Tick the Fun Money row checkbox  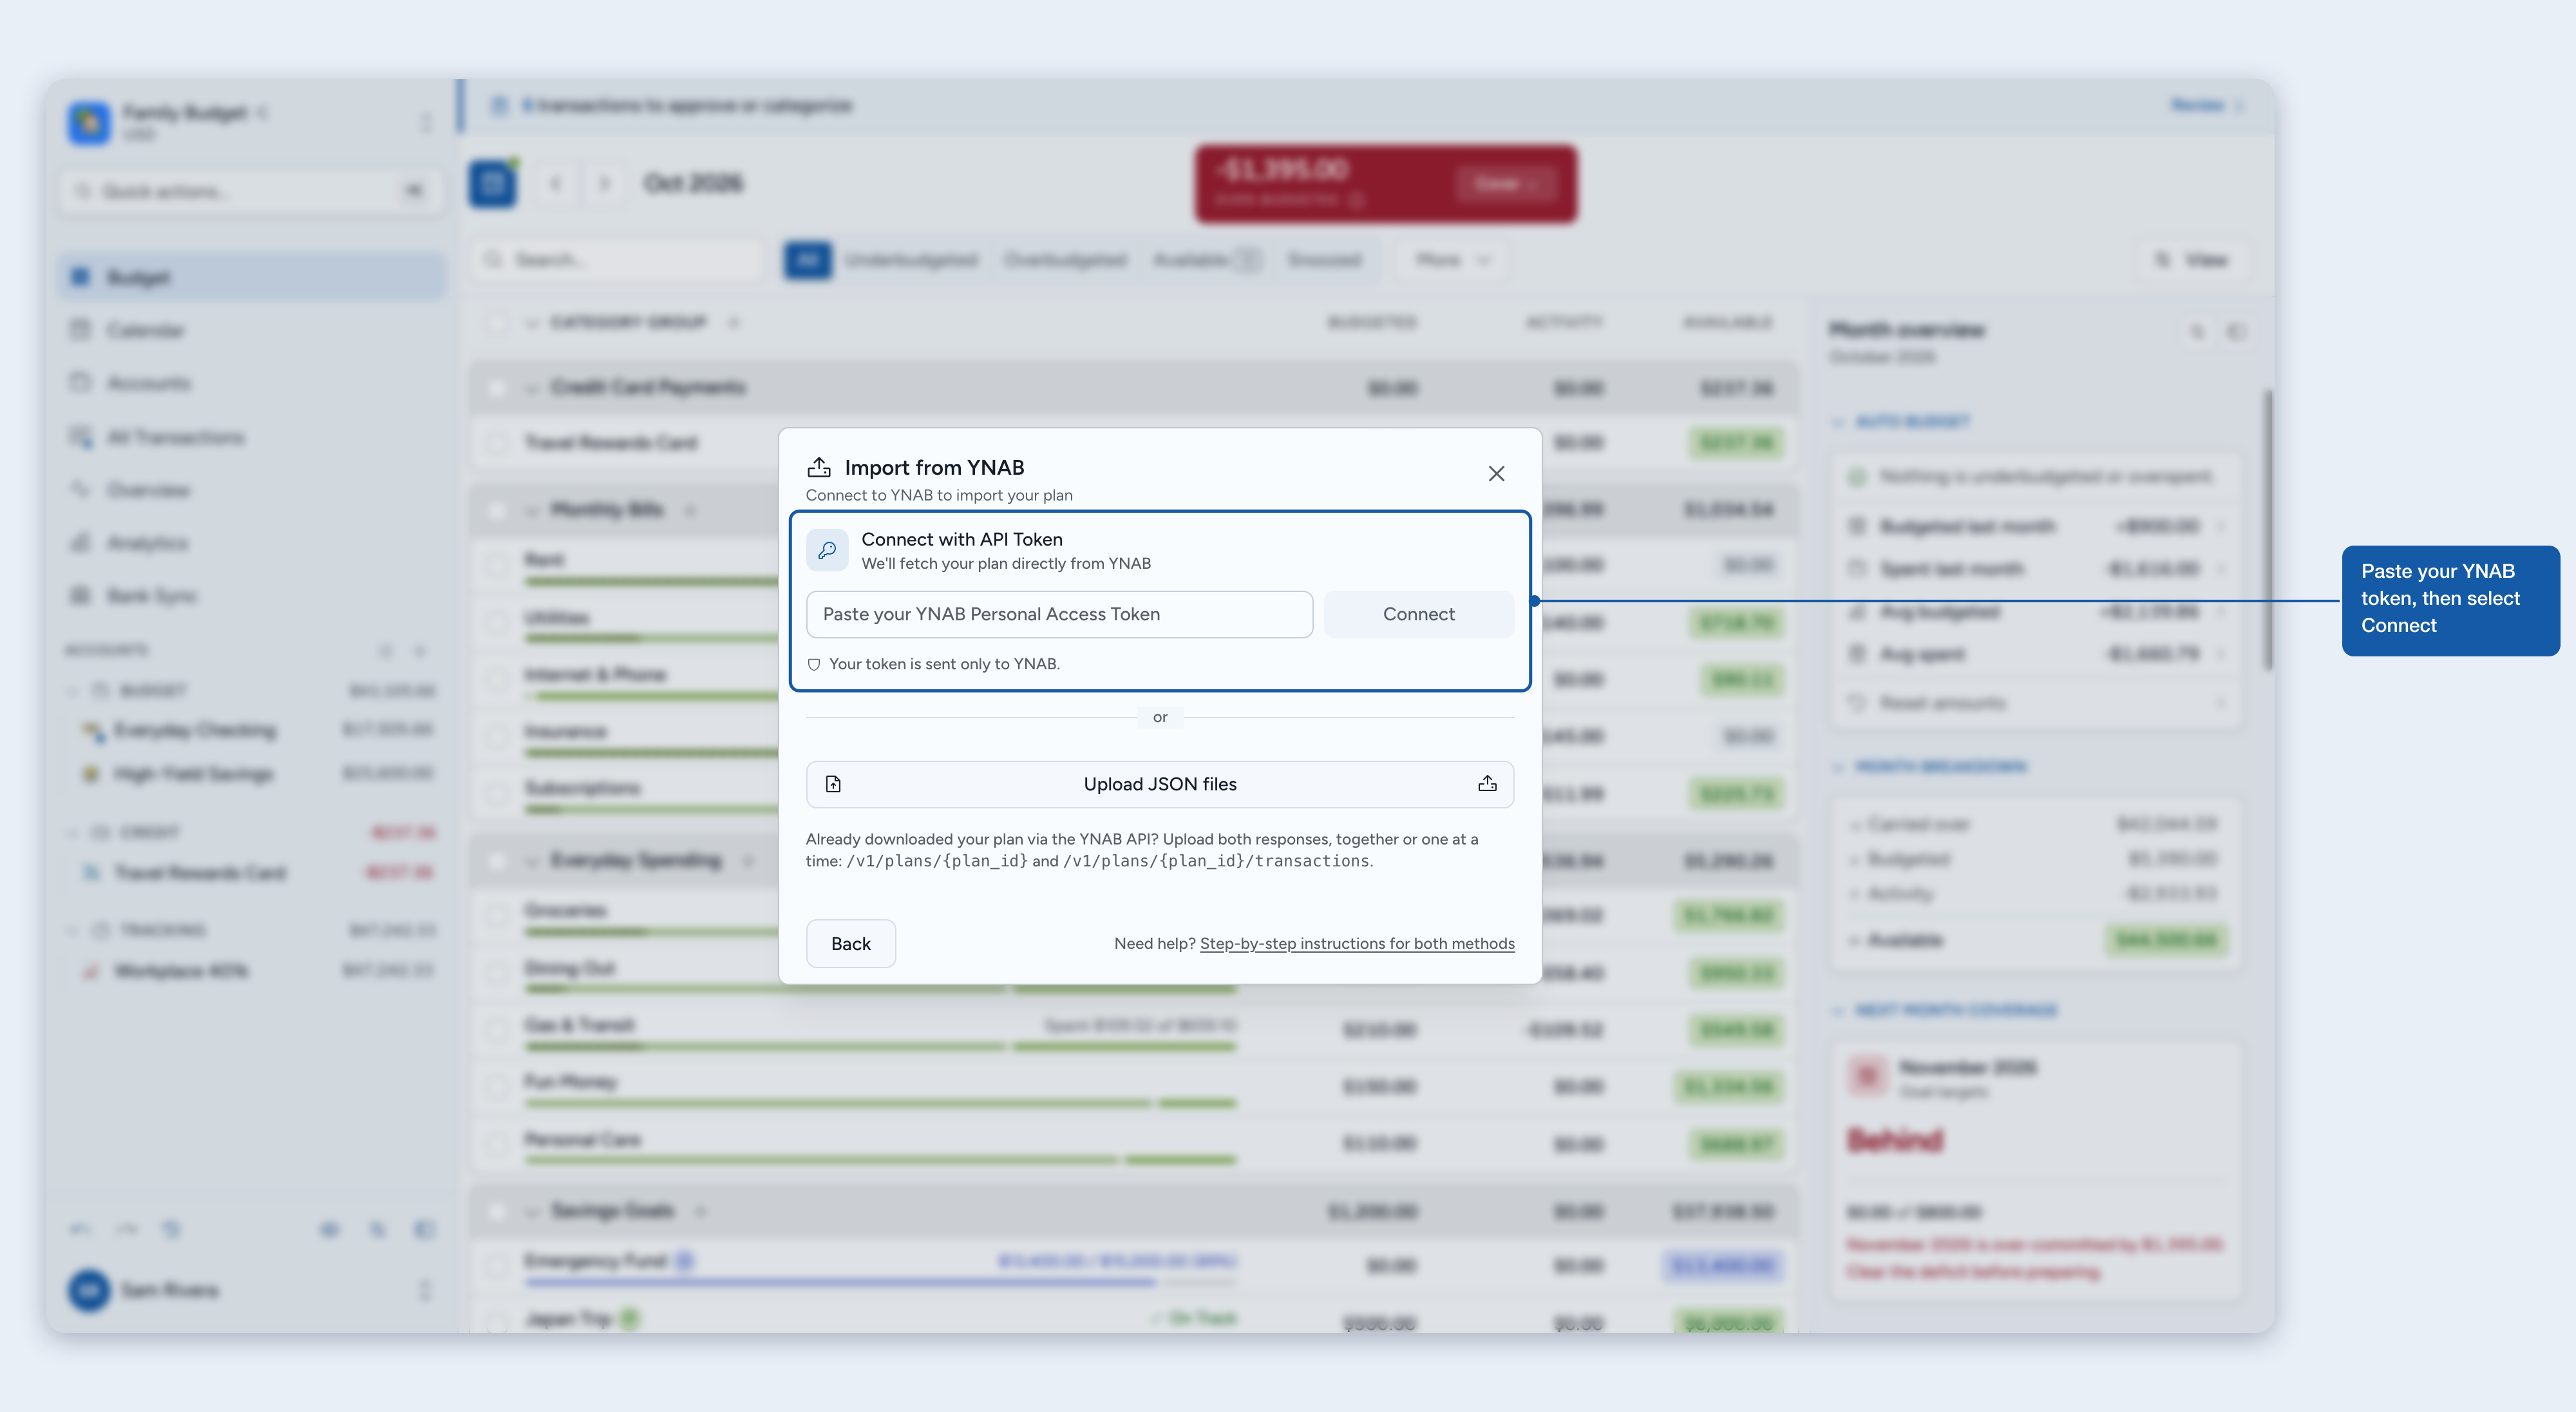(x=496, y=1086)
